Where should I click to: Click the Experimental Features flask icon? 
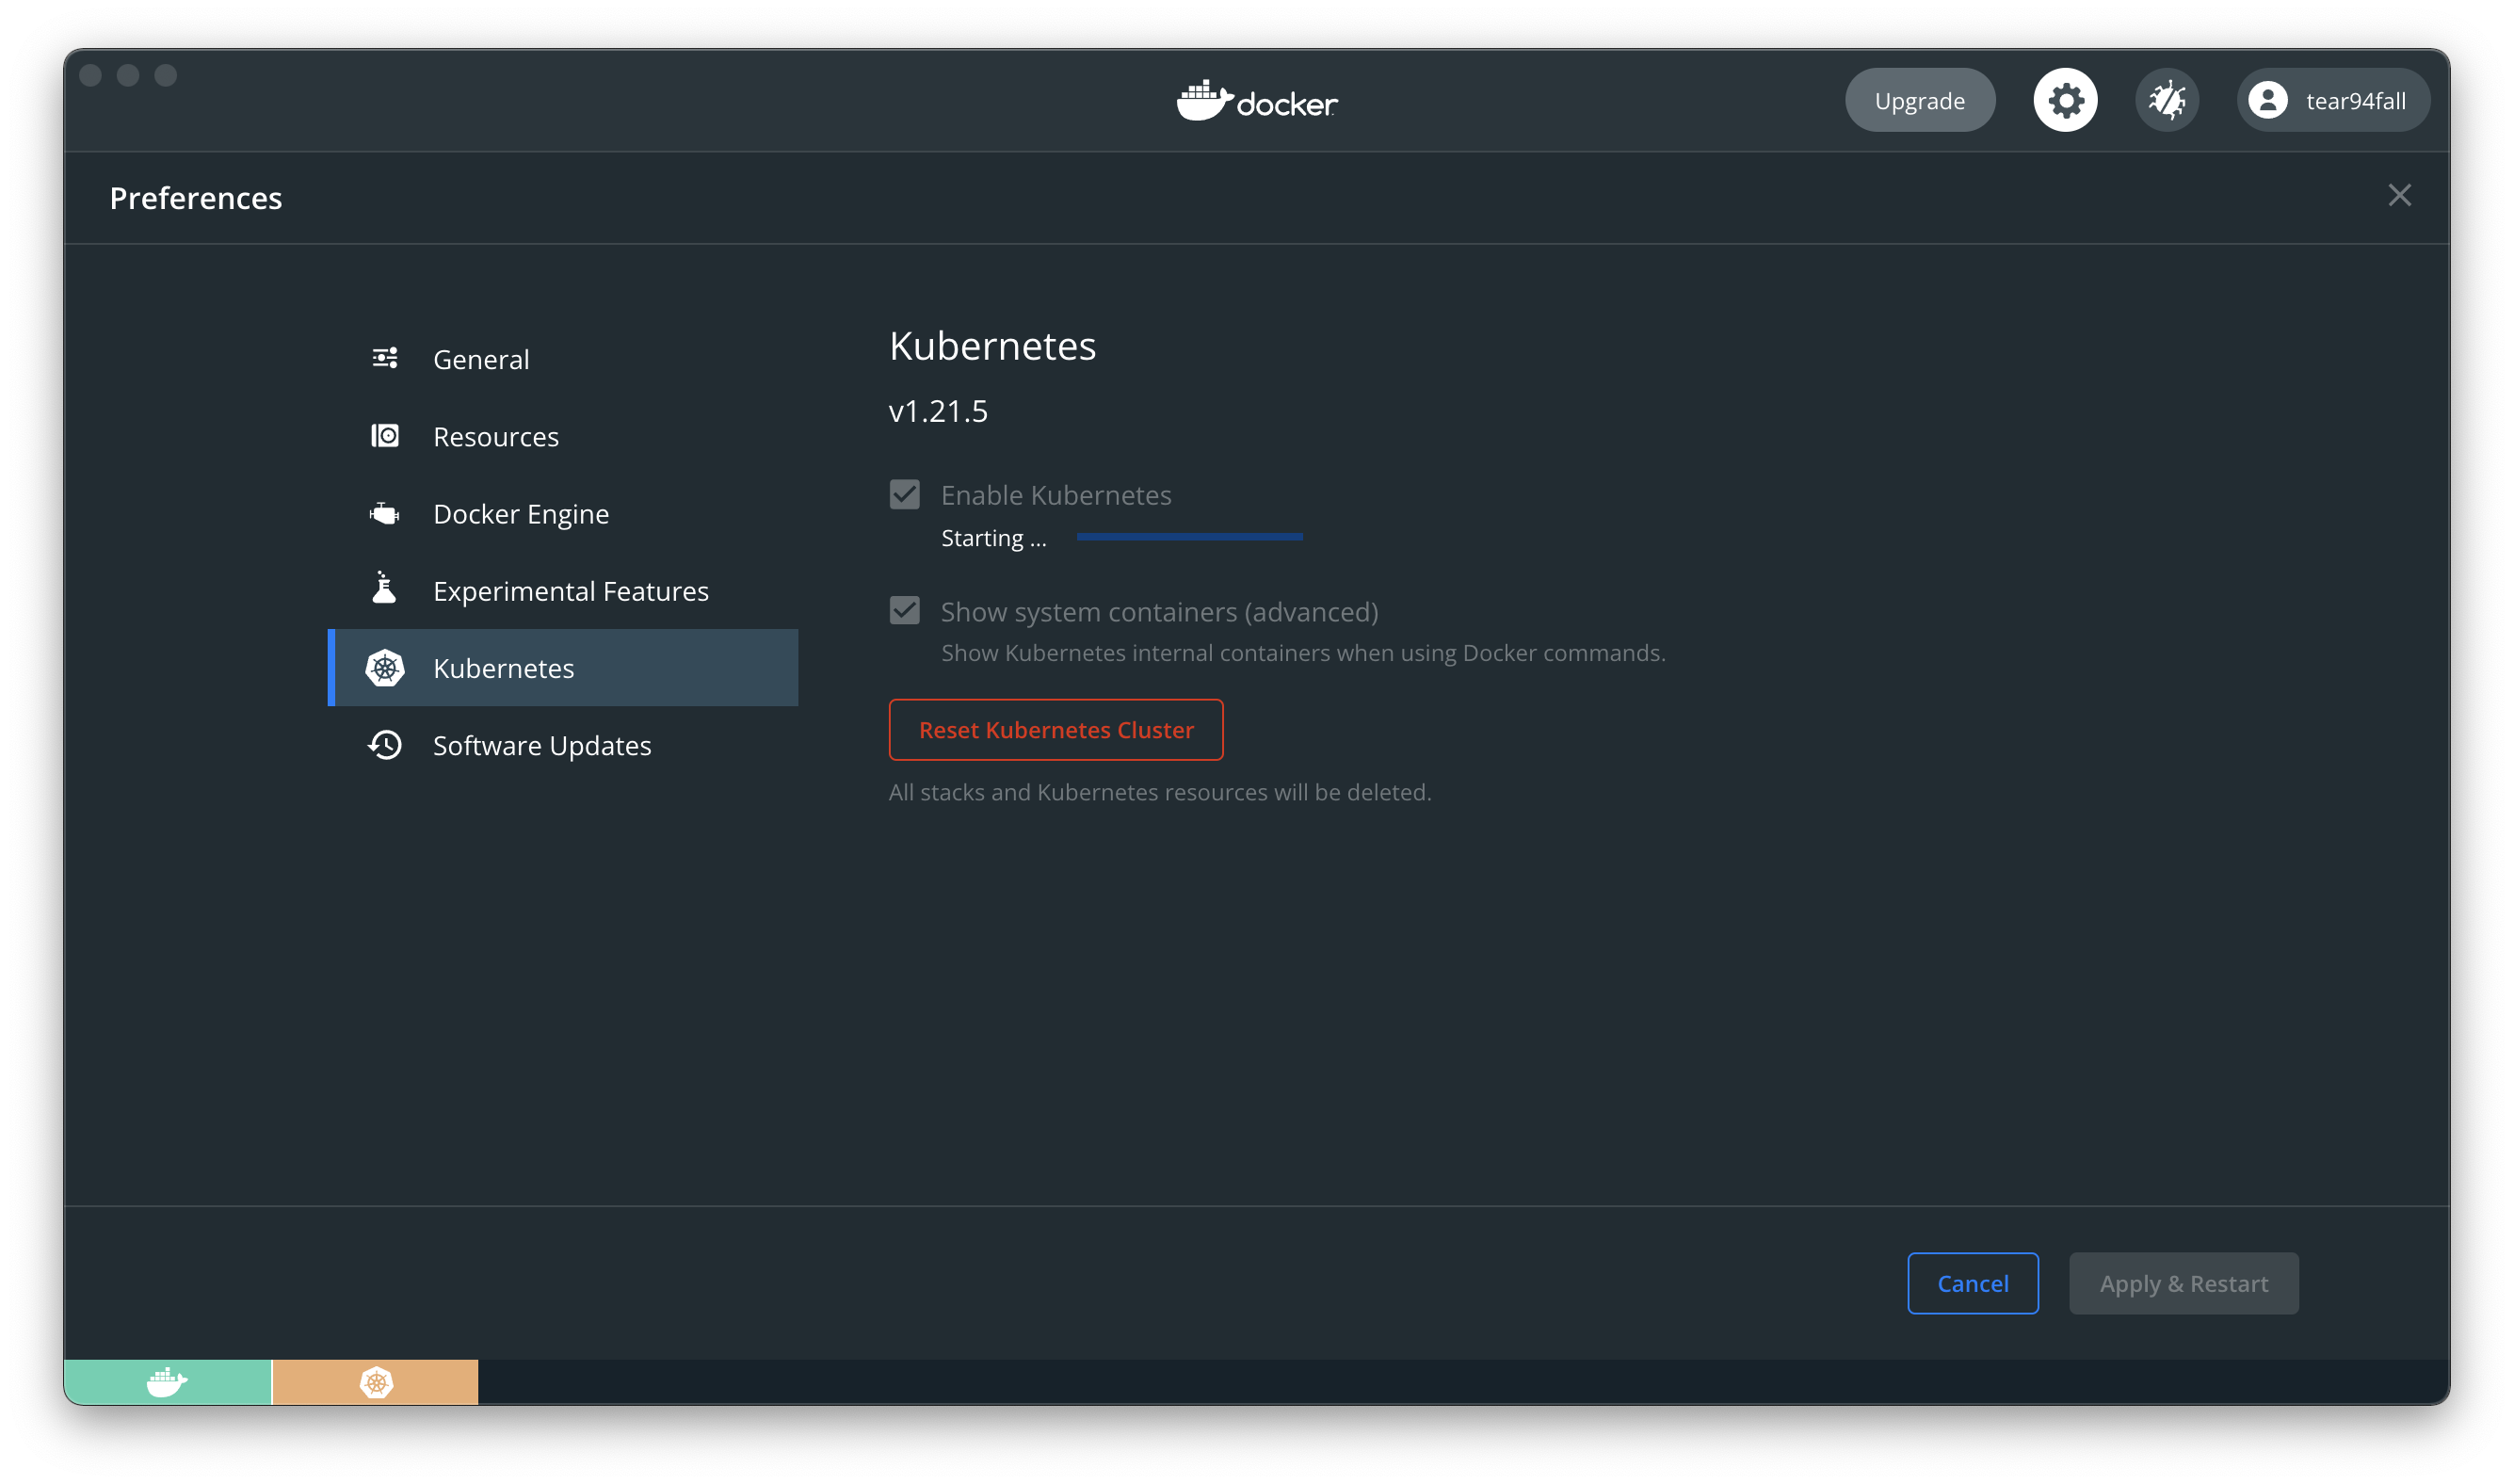pyautogui.click(x=384, y=590)
